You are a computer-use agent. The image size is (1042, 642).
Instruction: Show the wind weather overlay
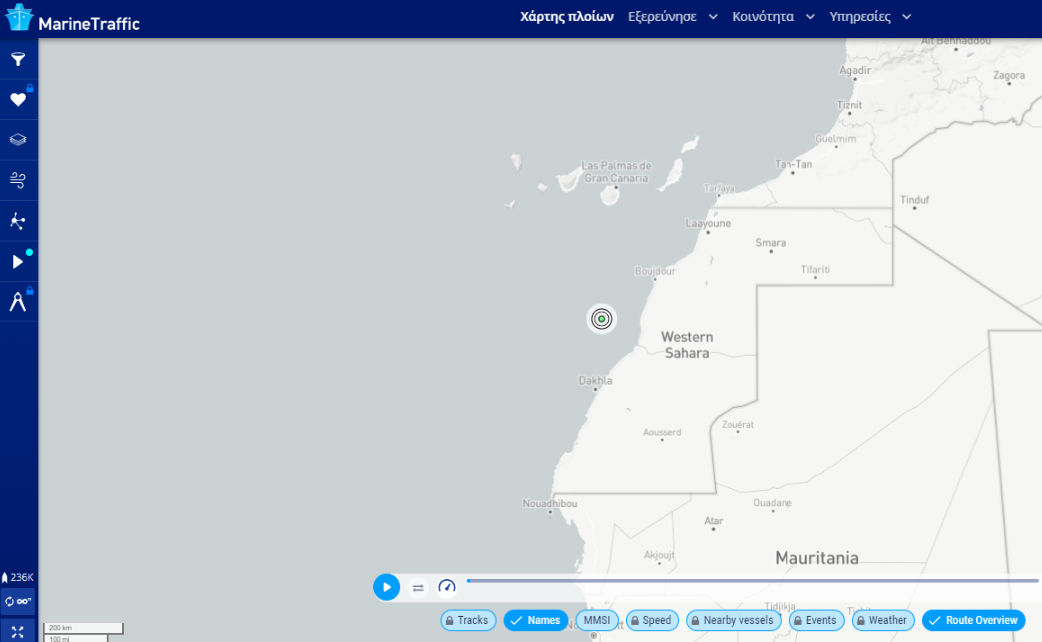(x=18, y=180)
